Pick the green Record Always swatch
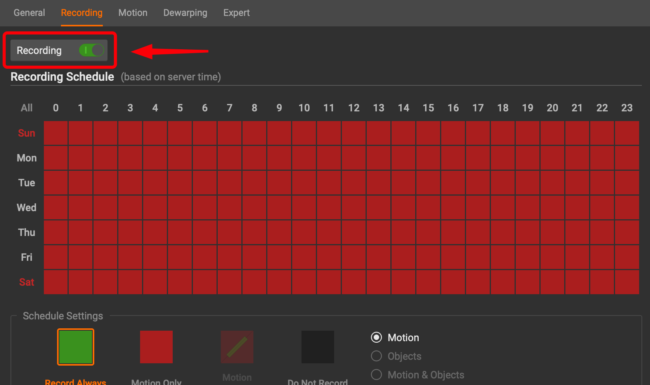Screen dimensions: 650x385 tap(75, 347)
